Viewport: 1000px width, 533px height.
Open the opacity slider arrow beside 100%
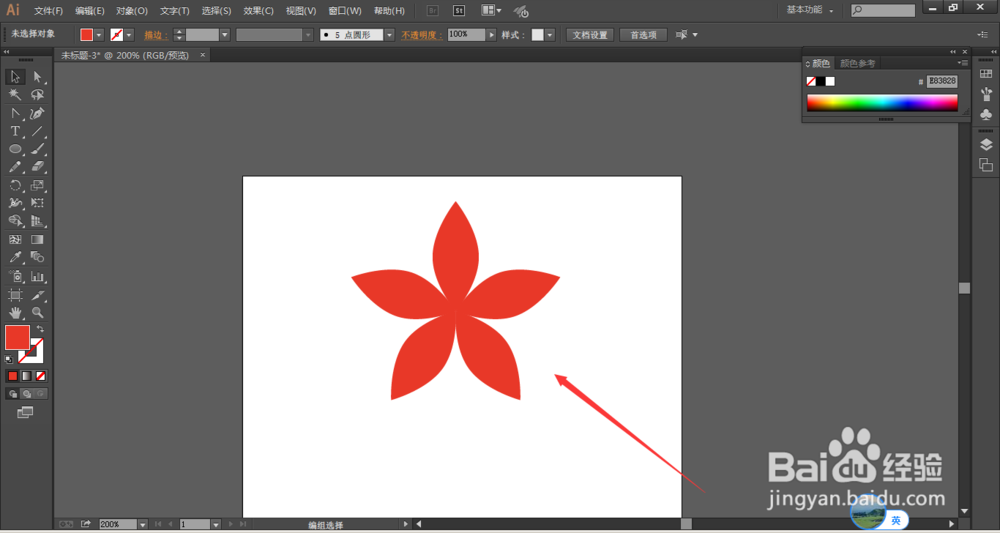tap(491, 35)
